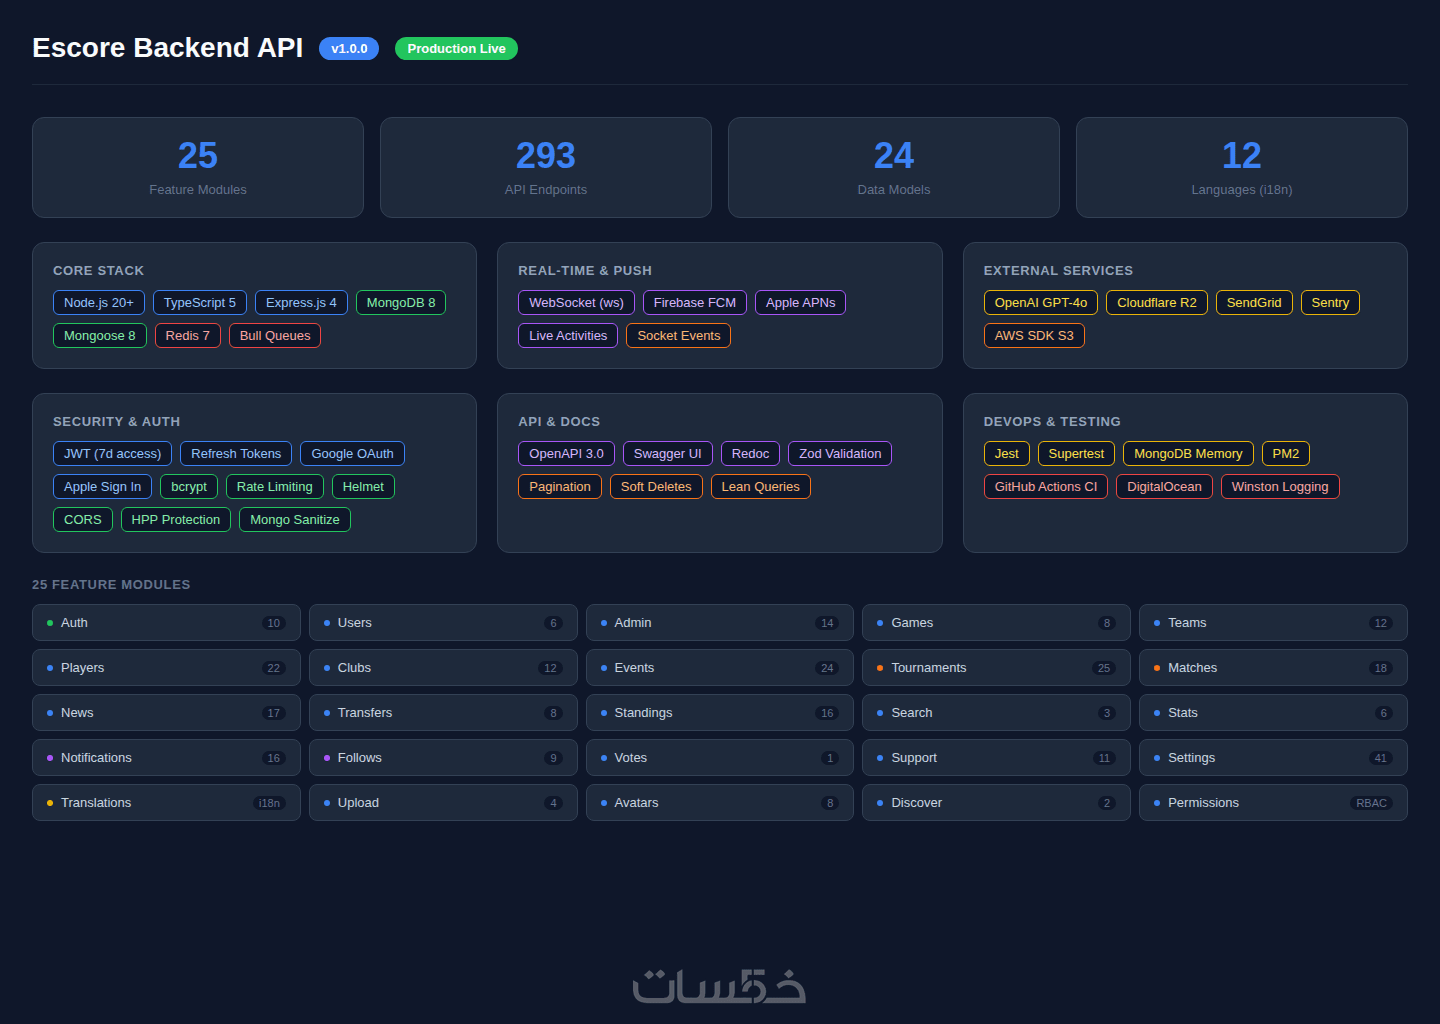Open the Settings module row
Viewport: 1440px width, 1024px height.
[1273, 757]
